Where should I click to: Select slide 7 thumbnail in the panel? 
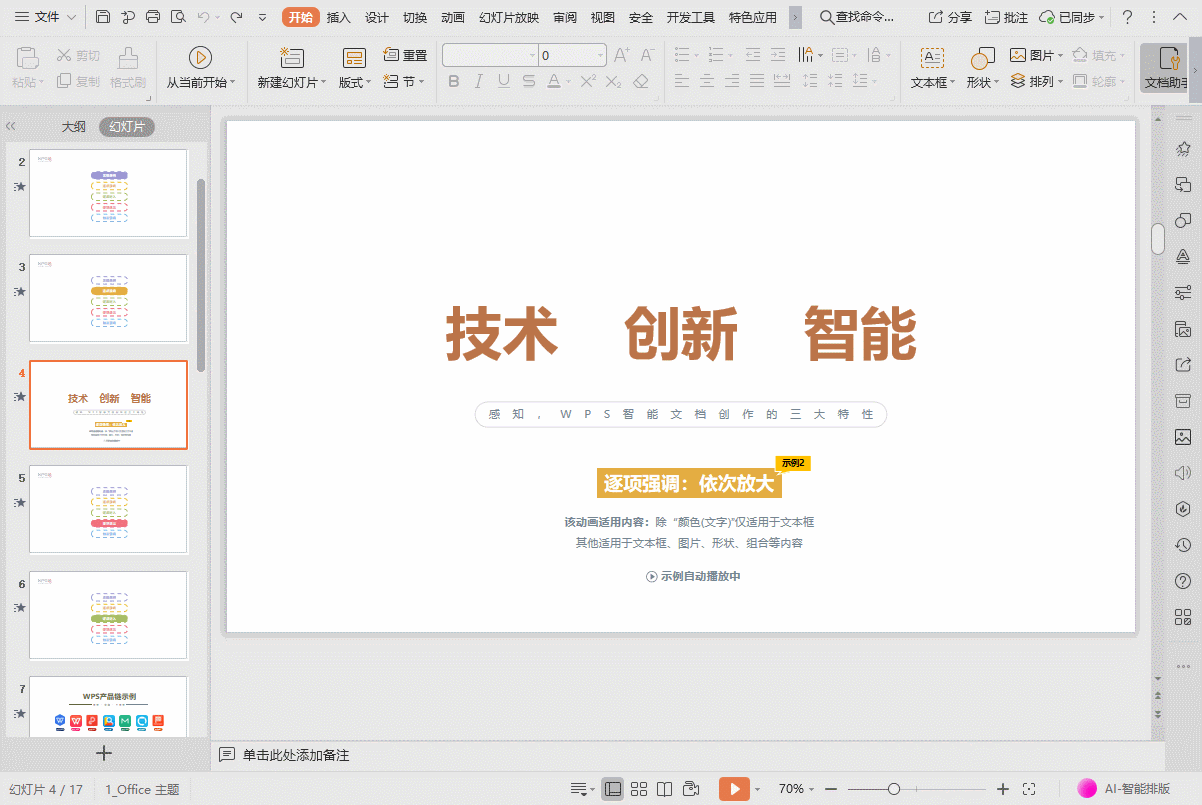(x=108, y=708)
